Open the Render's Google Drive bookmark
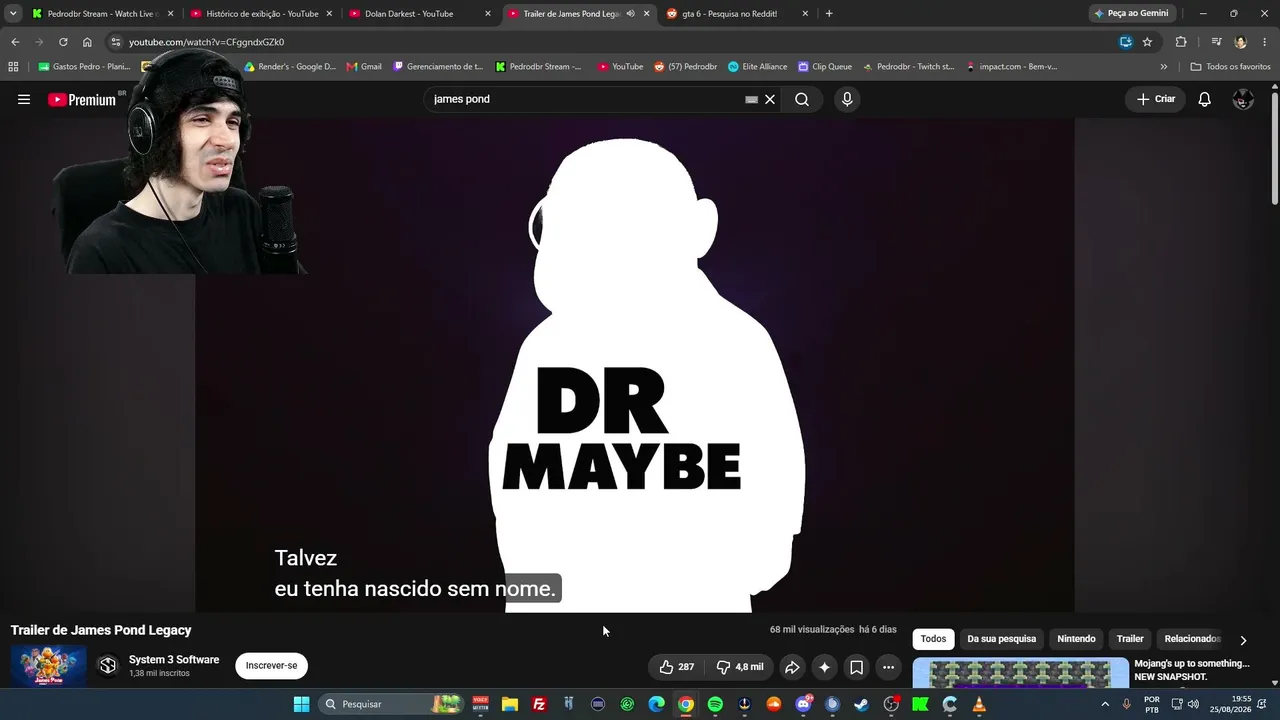The image size is (1280, 720). pos(290,67)
